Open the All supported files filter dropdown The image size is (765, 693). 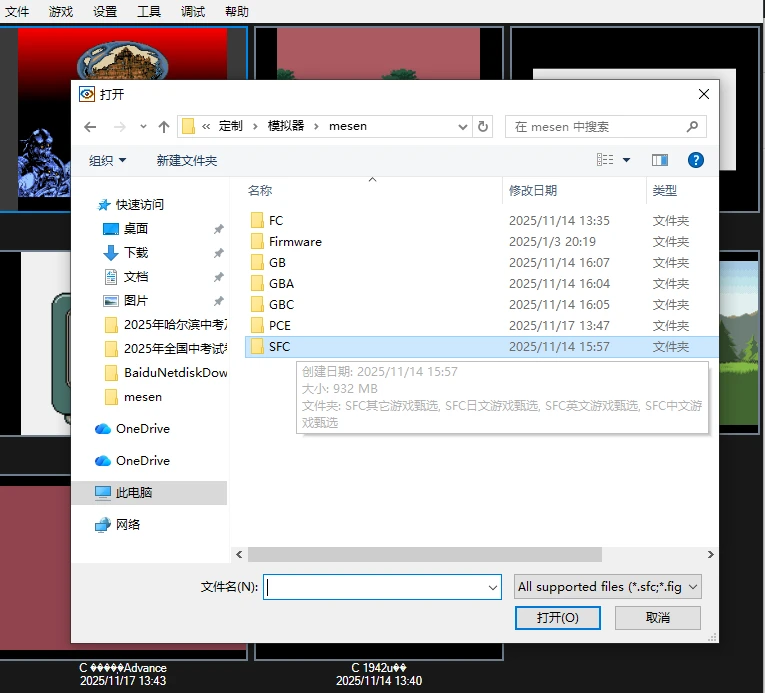607,587
